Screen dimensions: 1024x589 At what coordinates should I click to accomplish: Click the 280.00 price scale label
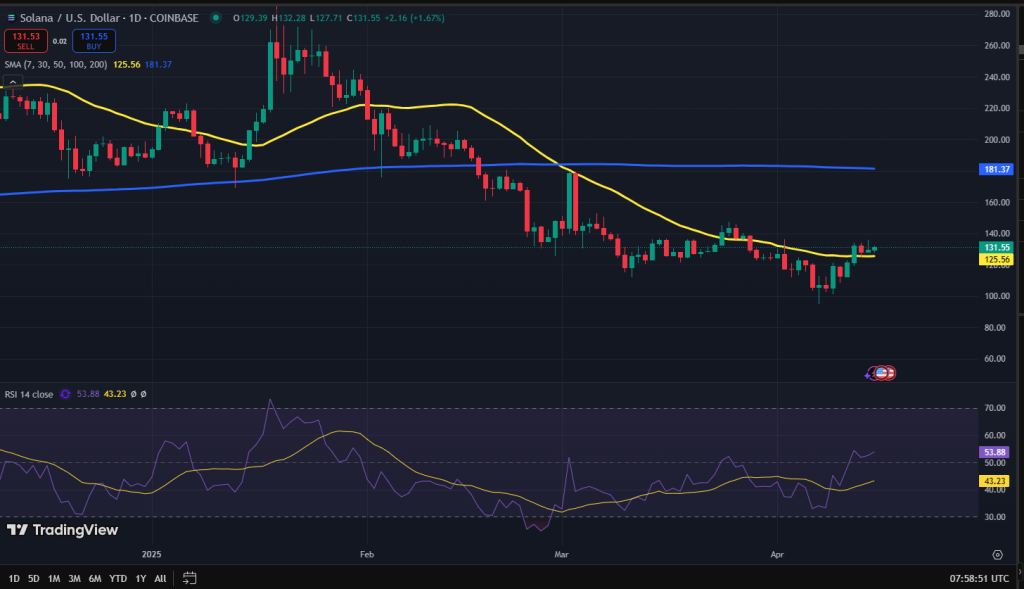(997, 14)
